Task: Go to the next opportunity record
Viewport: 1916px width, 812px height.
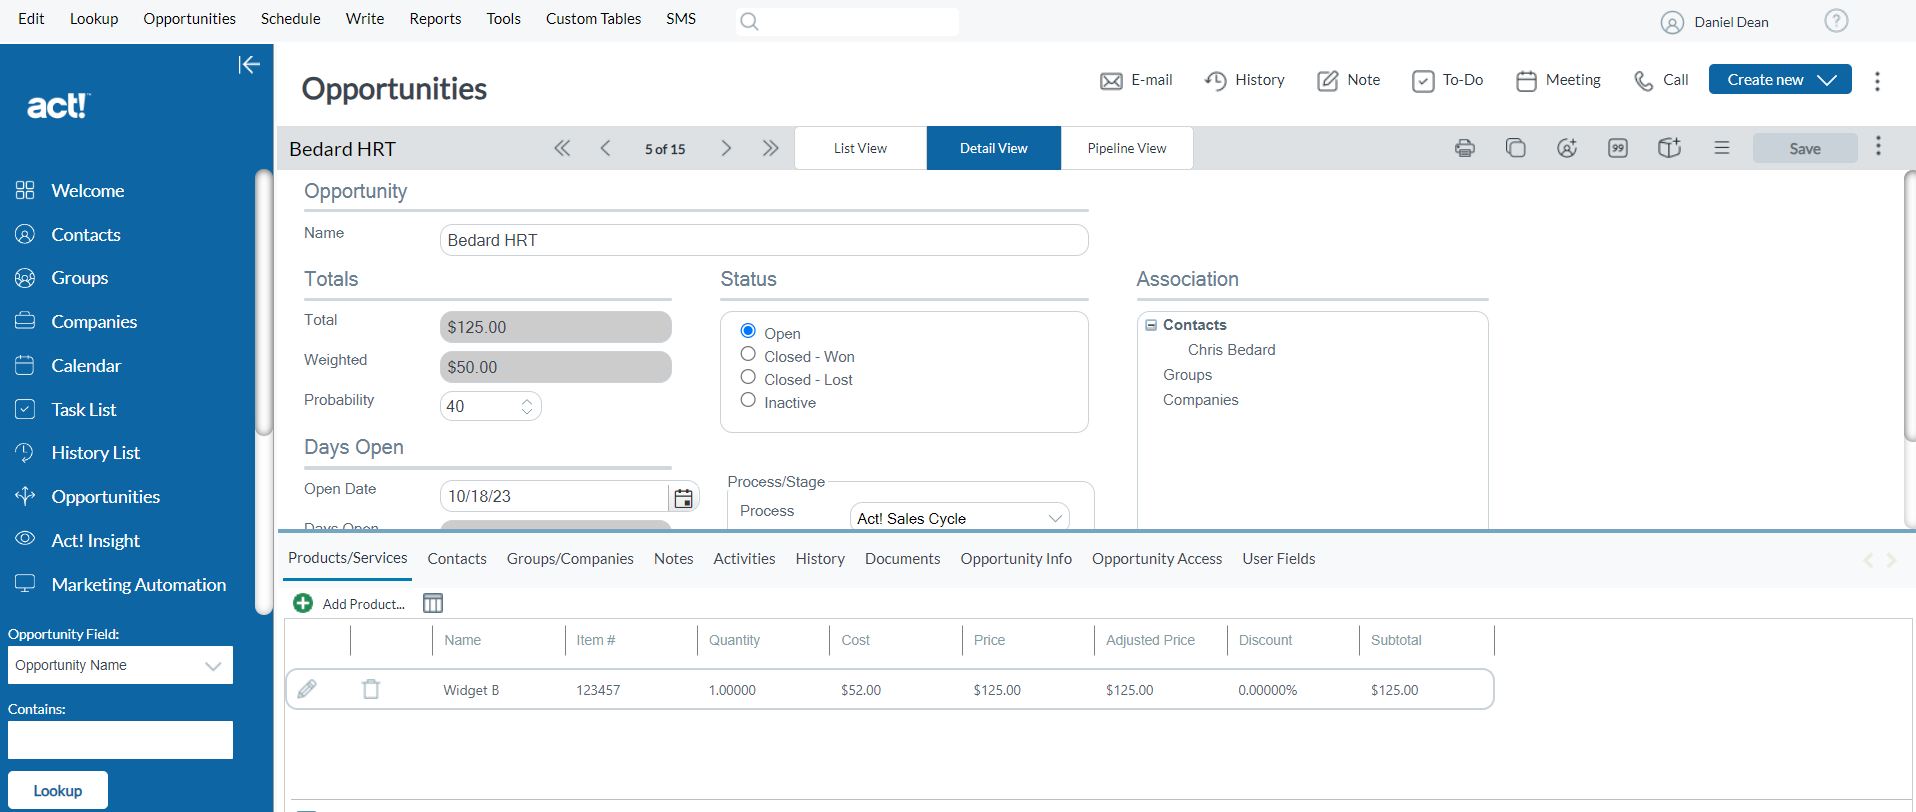Action: click(x=726, y=148)
